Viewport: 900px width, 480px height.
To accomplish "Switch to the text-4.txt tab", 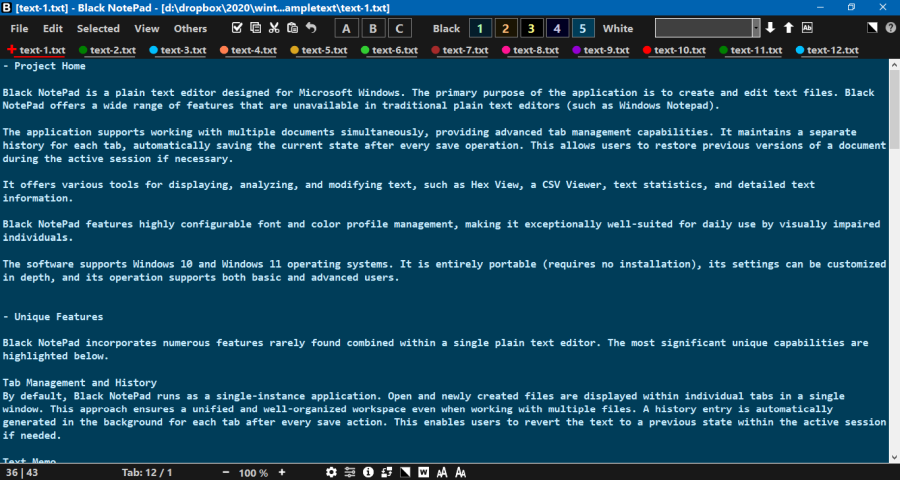I will [248, 50].
